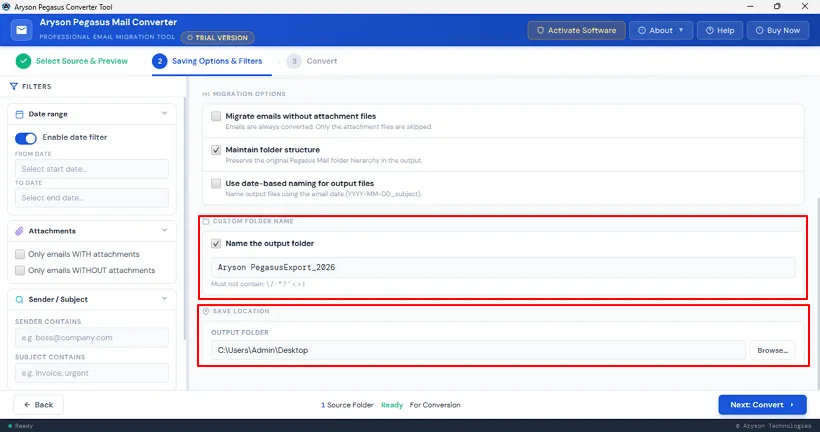
Task: Click the Filters funnel icon
Action: pyautogui.click(x=14, y=86)
